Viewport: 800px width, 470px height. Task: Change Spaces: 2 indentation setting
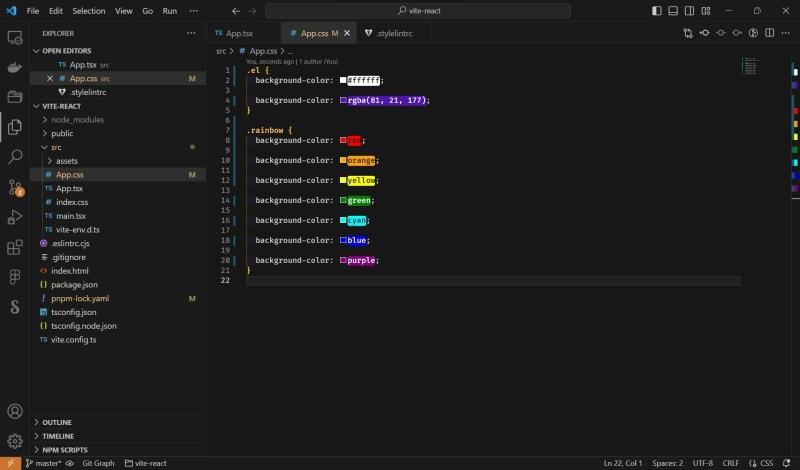tap(667, 463)
